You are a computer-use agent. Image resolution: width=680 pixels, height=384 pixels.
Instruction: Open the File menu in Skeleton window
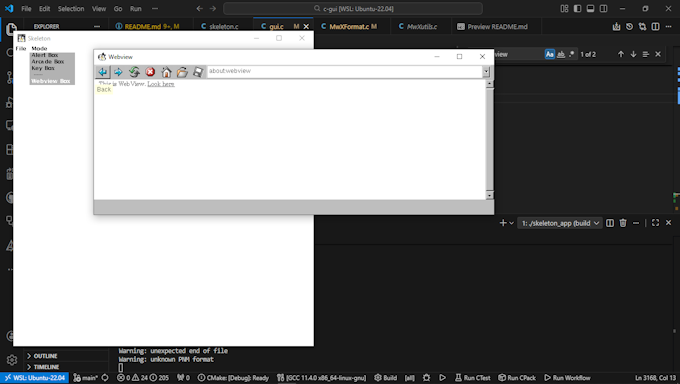pyautogui.click(x=21, y=49)
